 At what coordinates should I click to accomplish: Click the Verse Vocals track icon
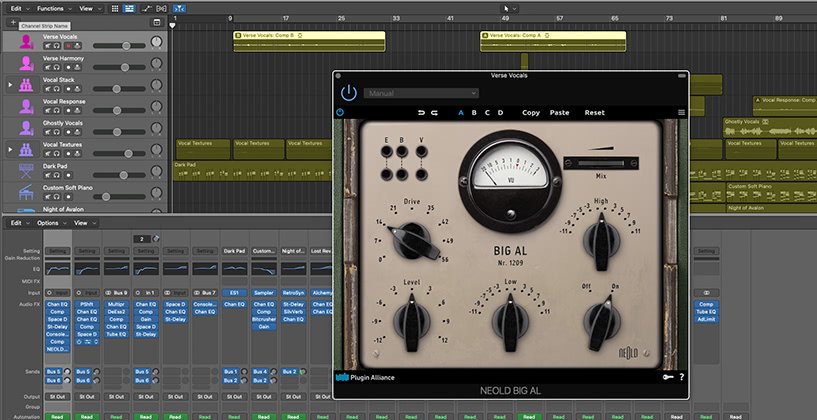(25, 42)
